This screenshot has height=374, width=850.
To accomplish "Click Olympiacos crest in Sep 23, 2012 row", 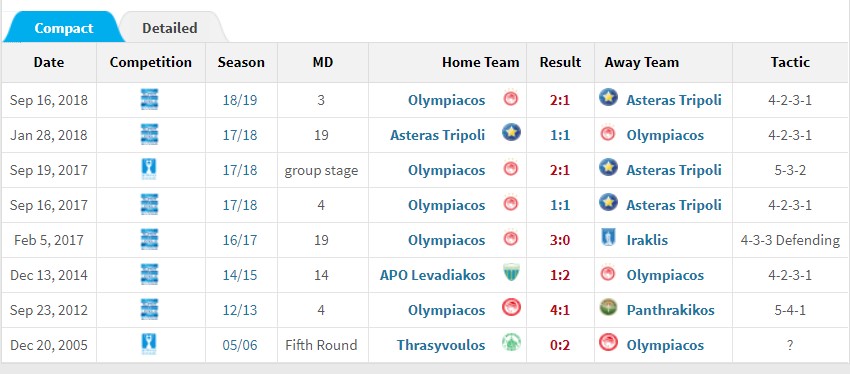I will (x=511, y=309).
